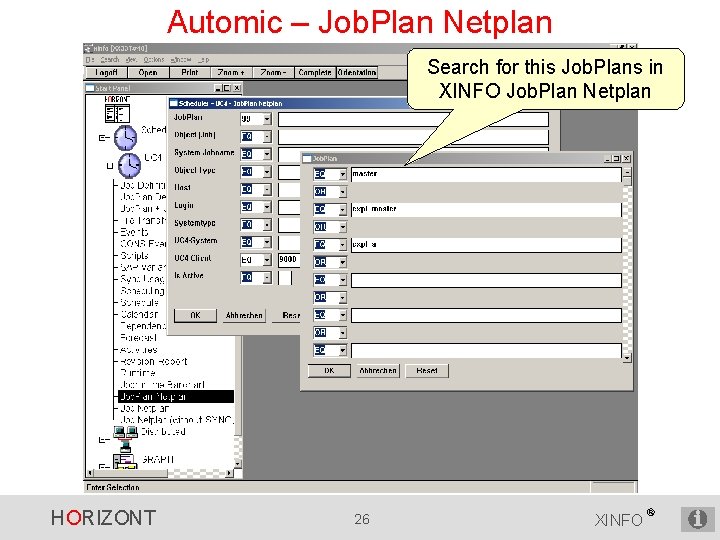Open the EQ dropdown beside 'expl_master' field

pyautogui.click(x=343, y=210)
